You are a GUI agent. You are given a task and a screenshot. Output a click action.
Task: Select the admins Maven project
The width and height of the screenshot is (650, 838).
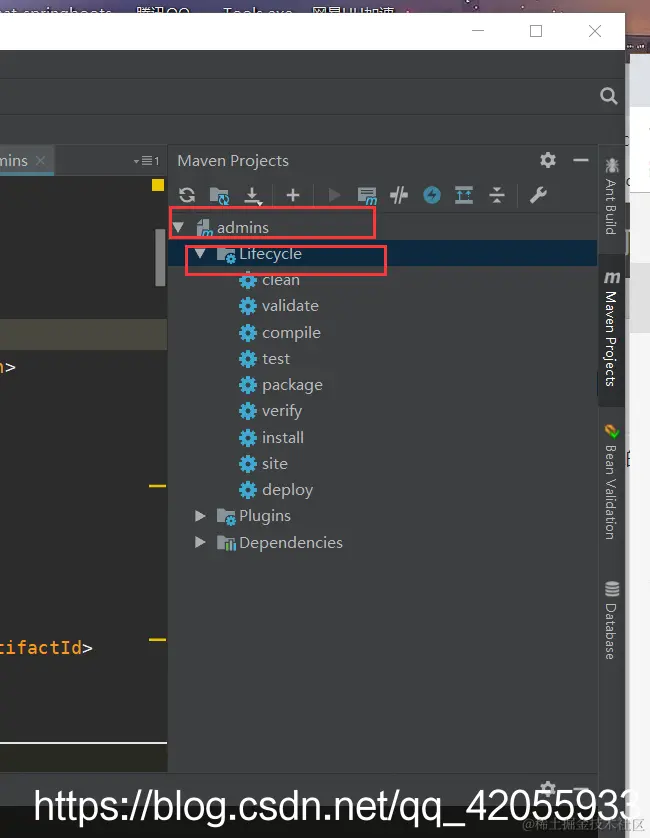coord(243,228)
